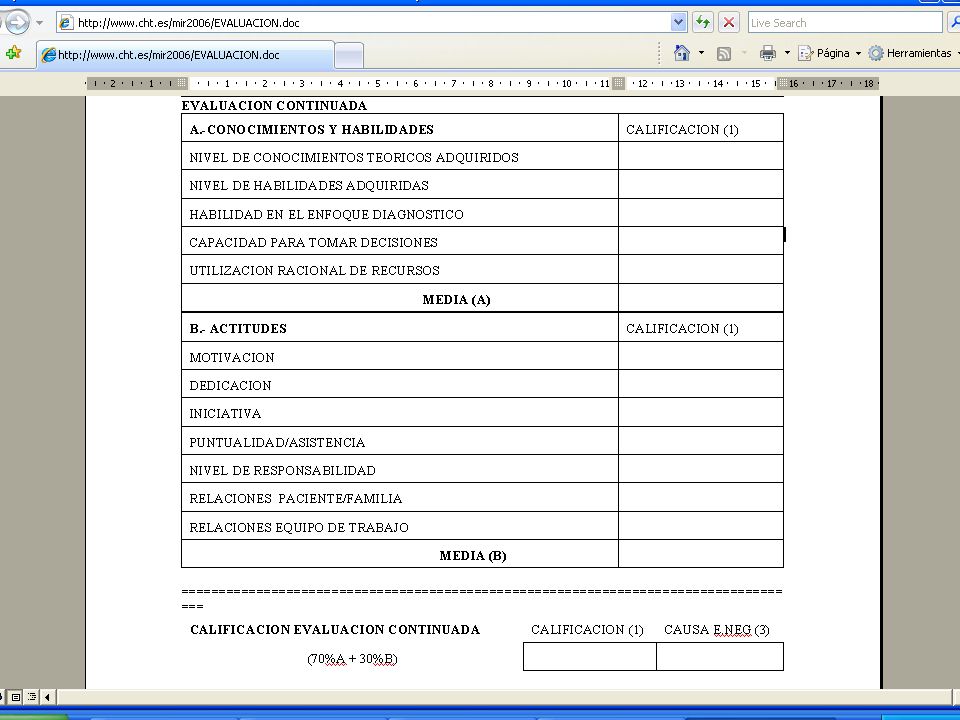Click PUNTUALIDAD/ASISTENCIA row text
960x720 pixels.
pyautogui.click(x=277, y=443)
